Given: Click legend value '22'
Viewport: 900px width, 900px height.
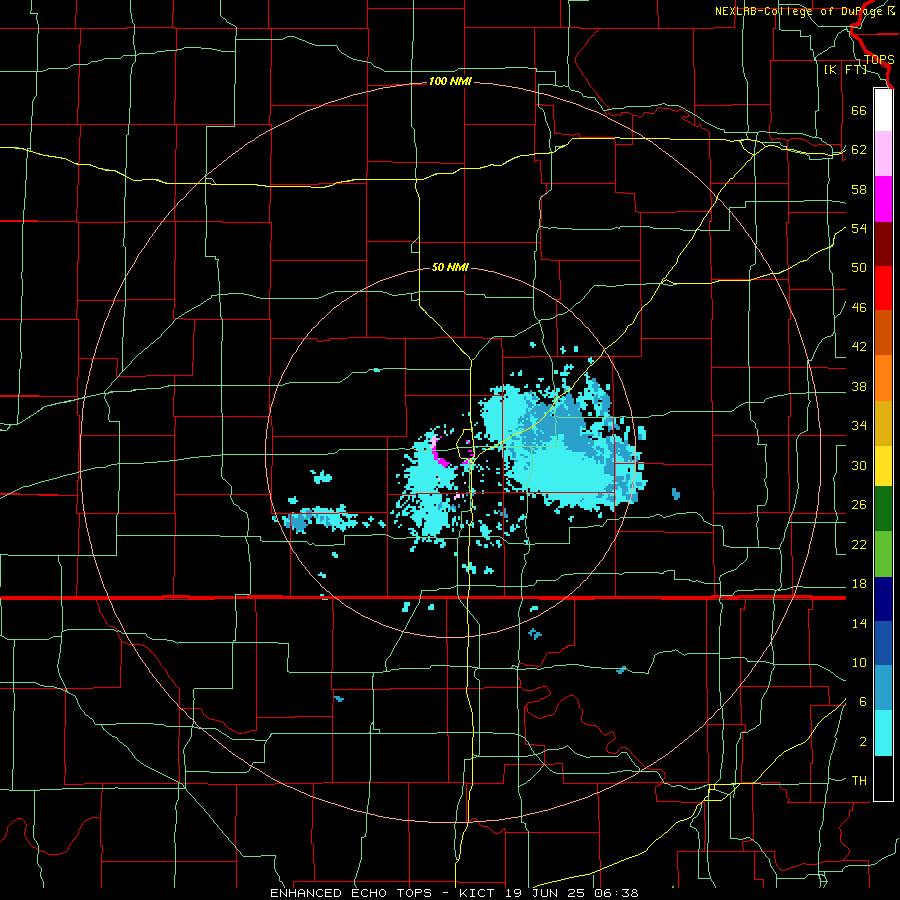Looking at the screenshot, I should tap(859, 544).
